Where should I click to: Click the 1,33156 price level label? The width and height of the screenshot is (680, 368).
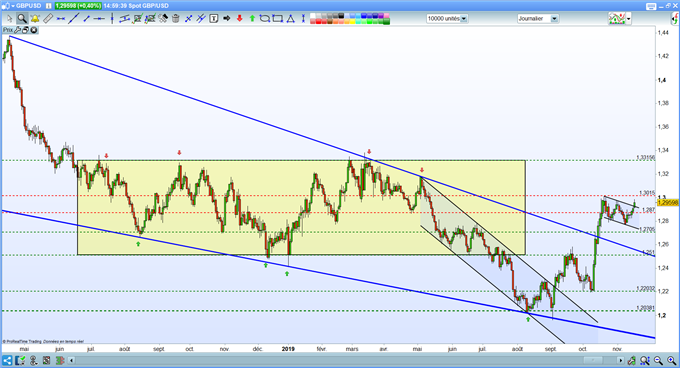click(x=646, y=157)
